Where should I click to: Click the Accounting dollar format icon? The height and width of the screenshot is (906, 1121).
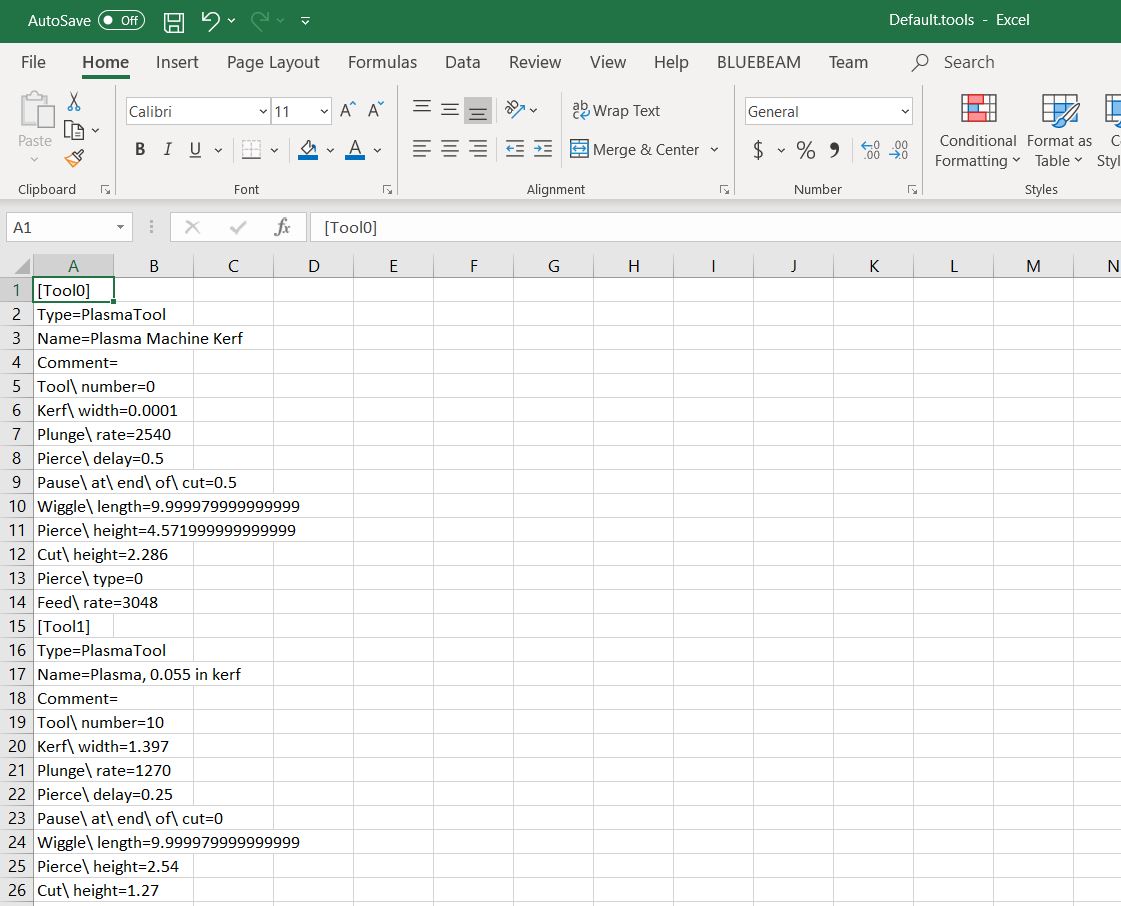coord(758,149)
